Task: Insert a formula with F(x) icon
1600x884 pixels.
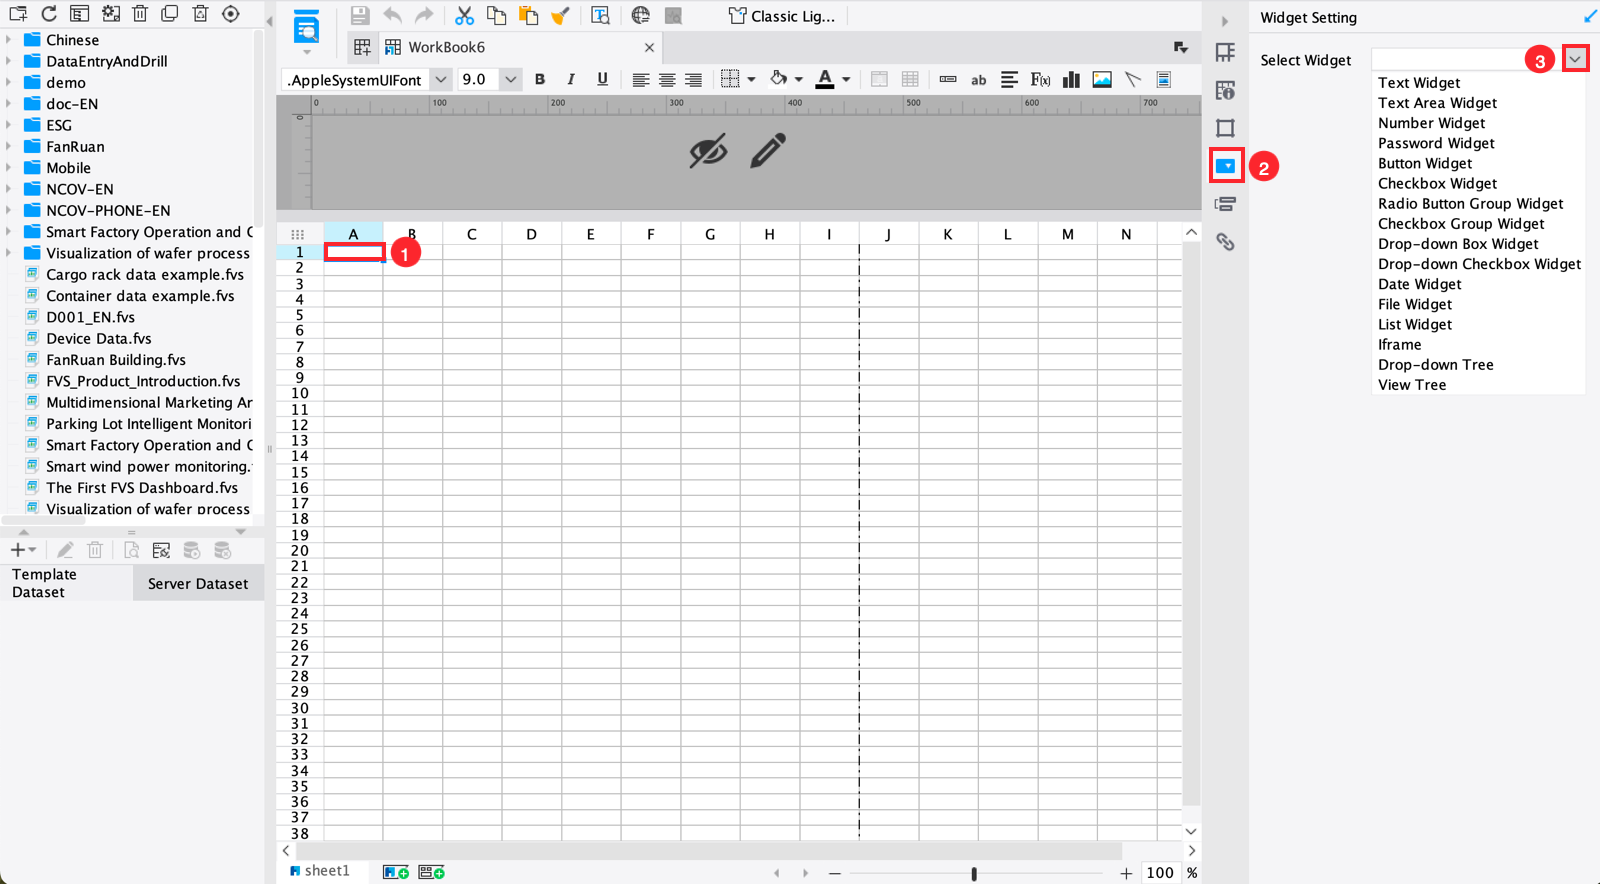Action: coord(1040,80)
